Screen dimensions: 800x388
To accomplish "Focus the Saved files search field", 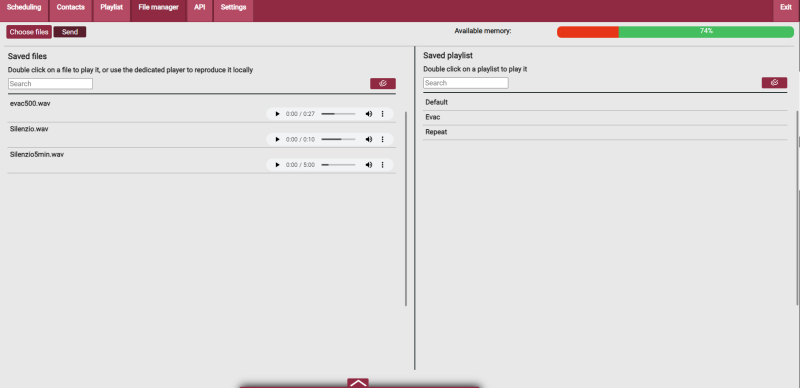I will coord(51,84).
